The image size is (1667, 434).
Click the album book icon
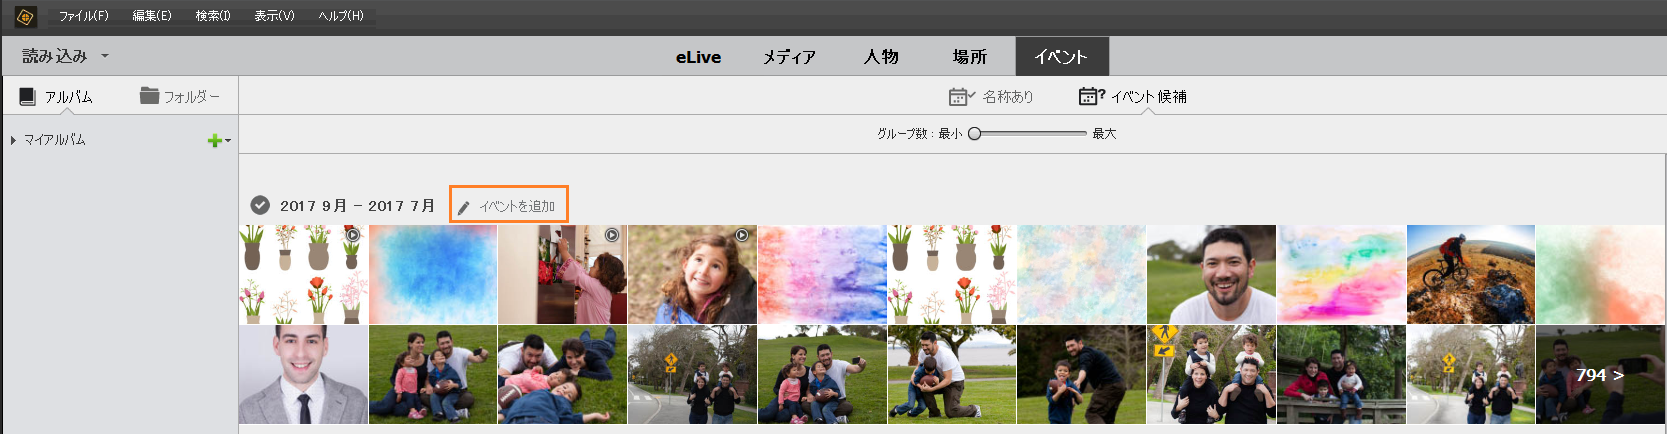28,96
